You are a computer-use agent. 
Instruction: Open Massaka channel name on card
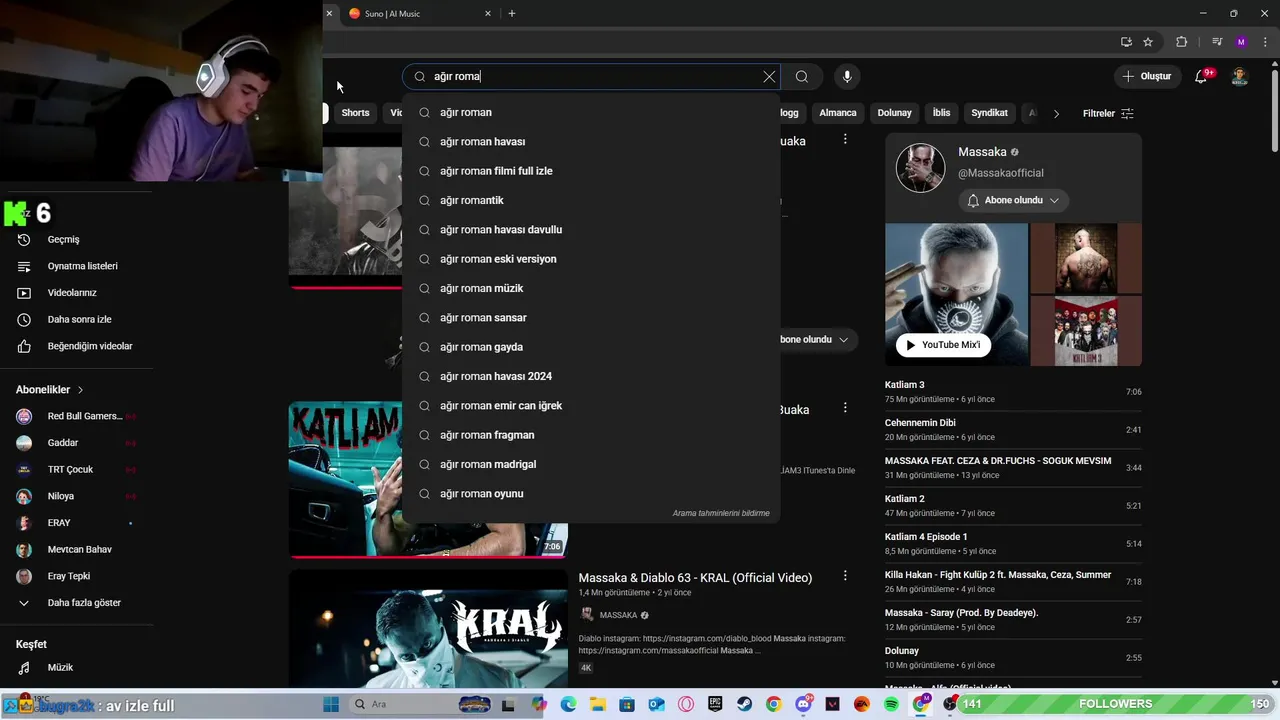click(x=982, y=152)
